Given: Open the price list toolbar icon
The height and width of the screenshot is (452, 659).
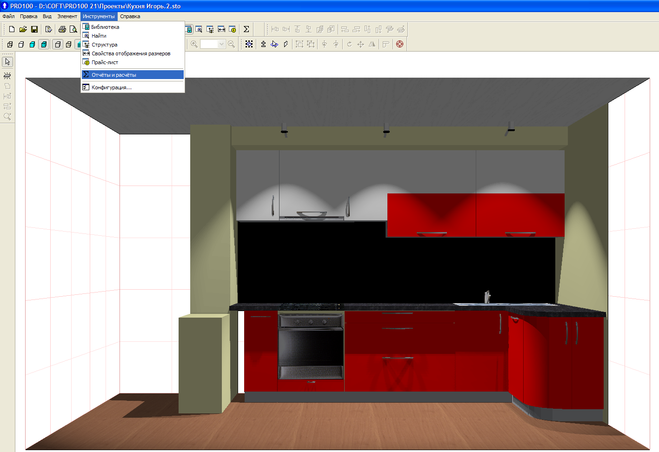Looking at the screenshot, I should point(232,29).
